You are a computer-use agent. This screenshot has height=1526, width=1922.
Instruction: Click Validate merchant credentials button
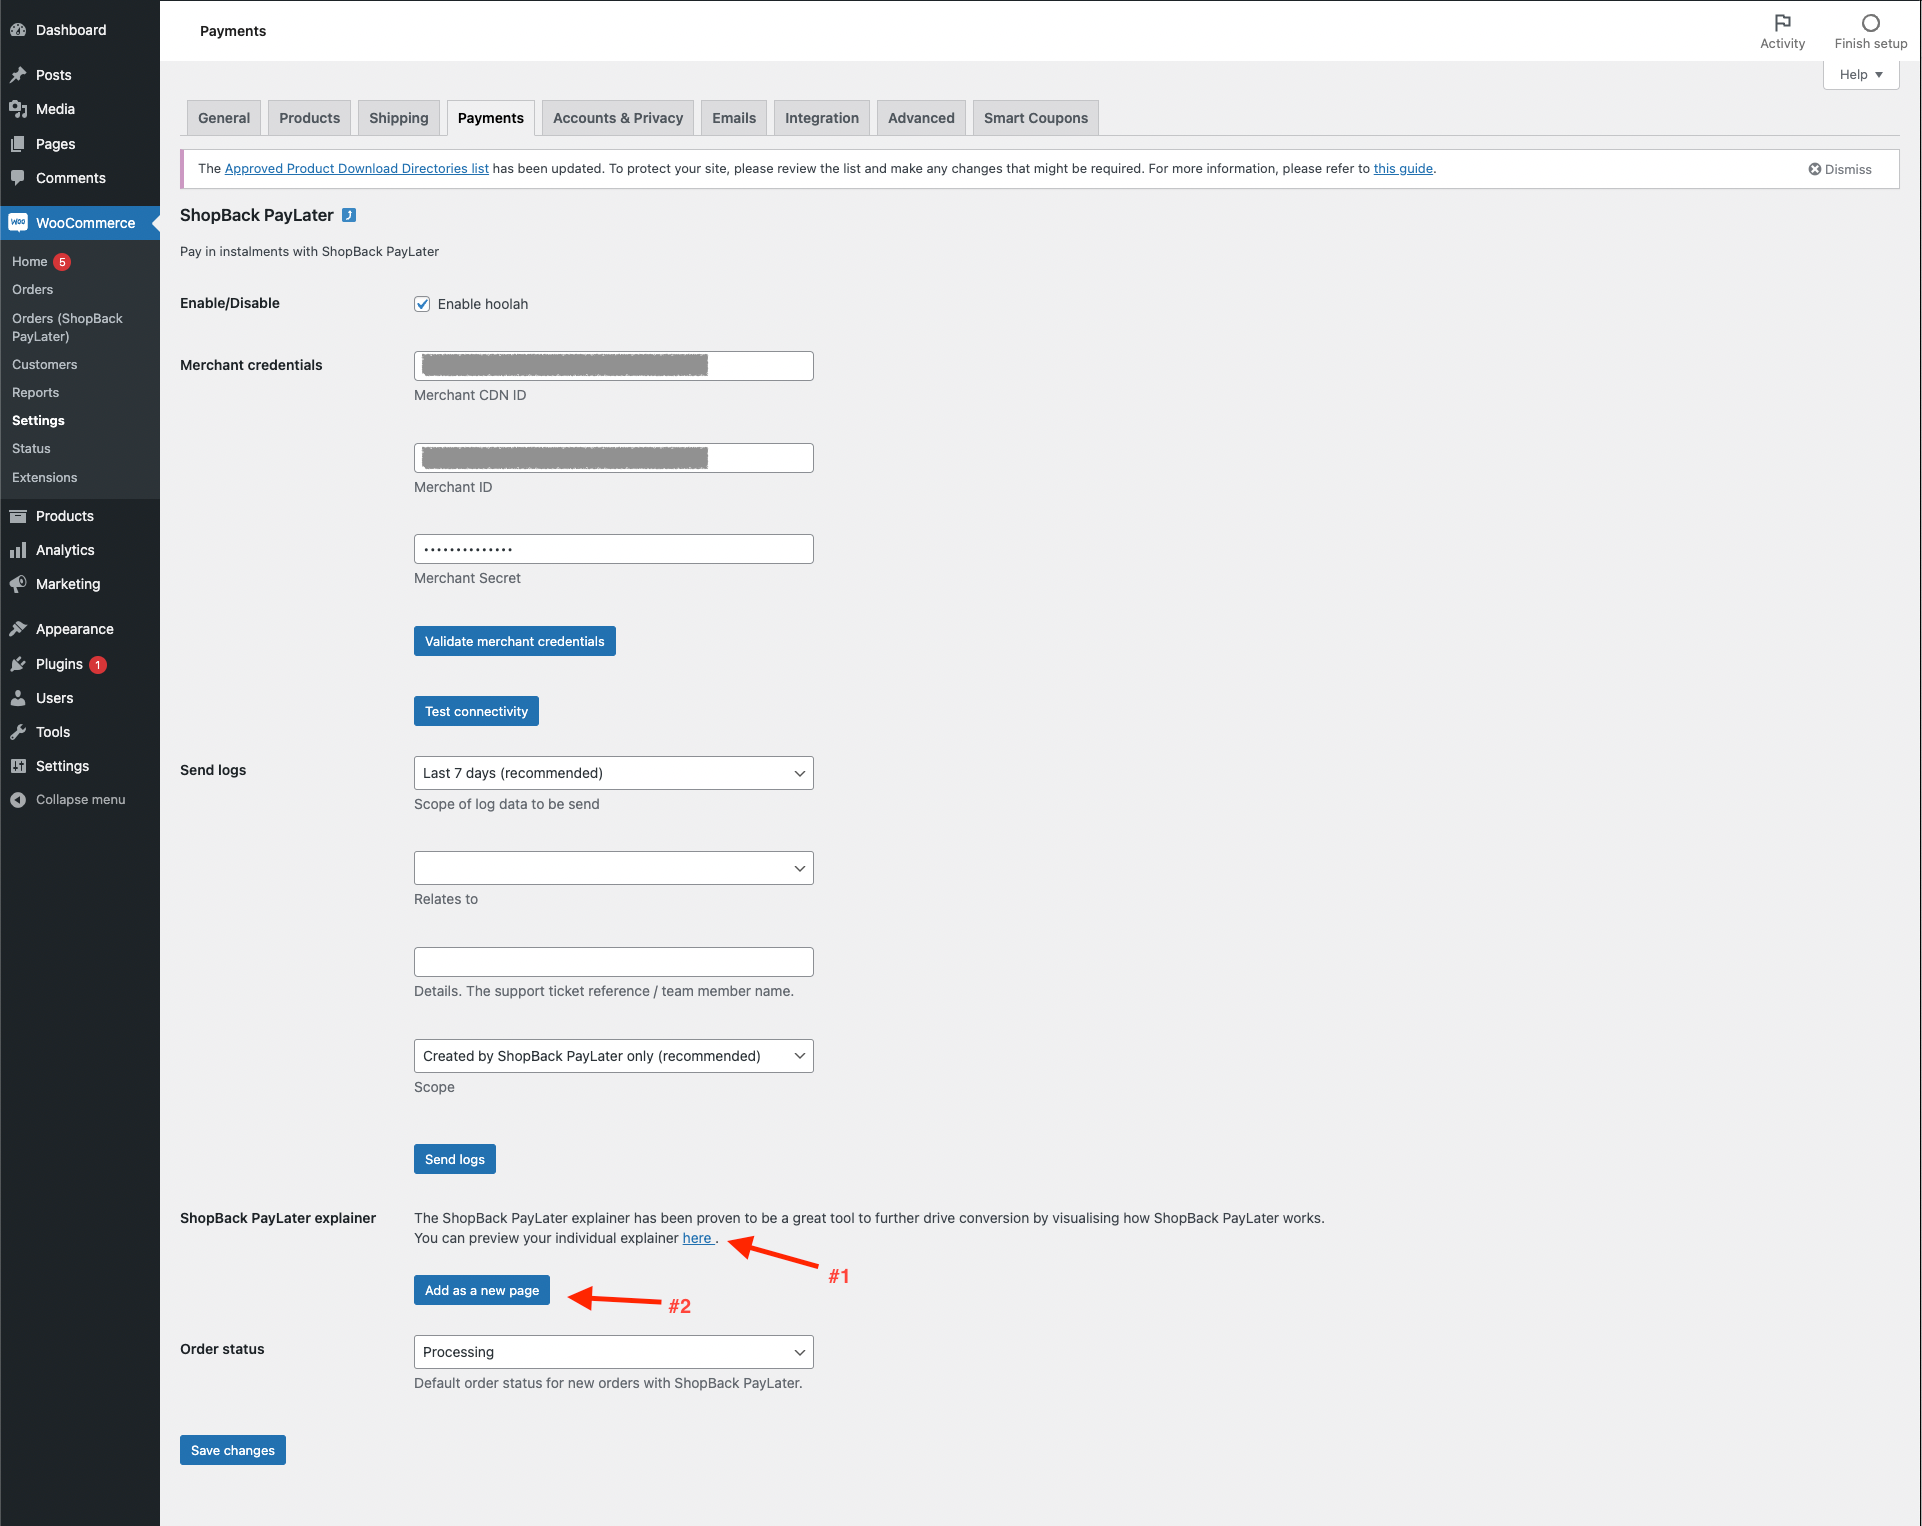pyautogui.click(x=514, y=641)
